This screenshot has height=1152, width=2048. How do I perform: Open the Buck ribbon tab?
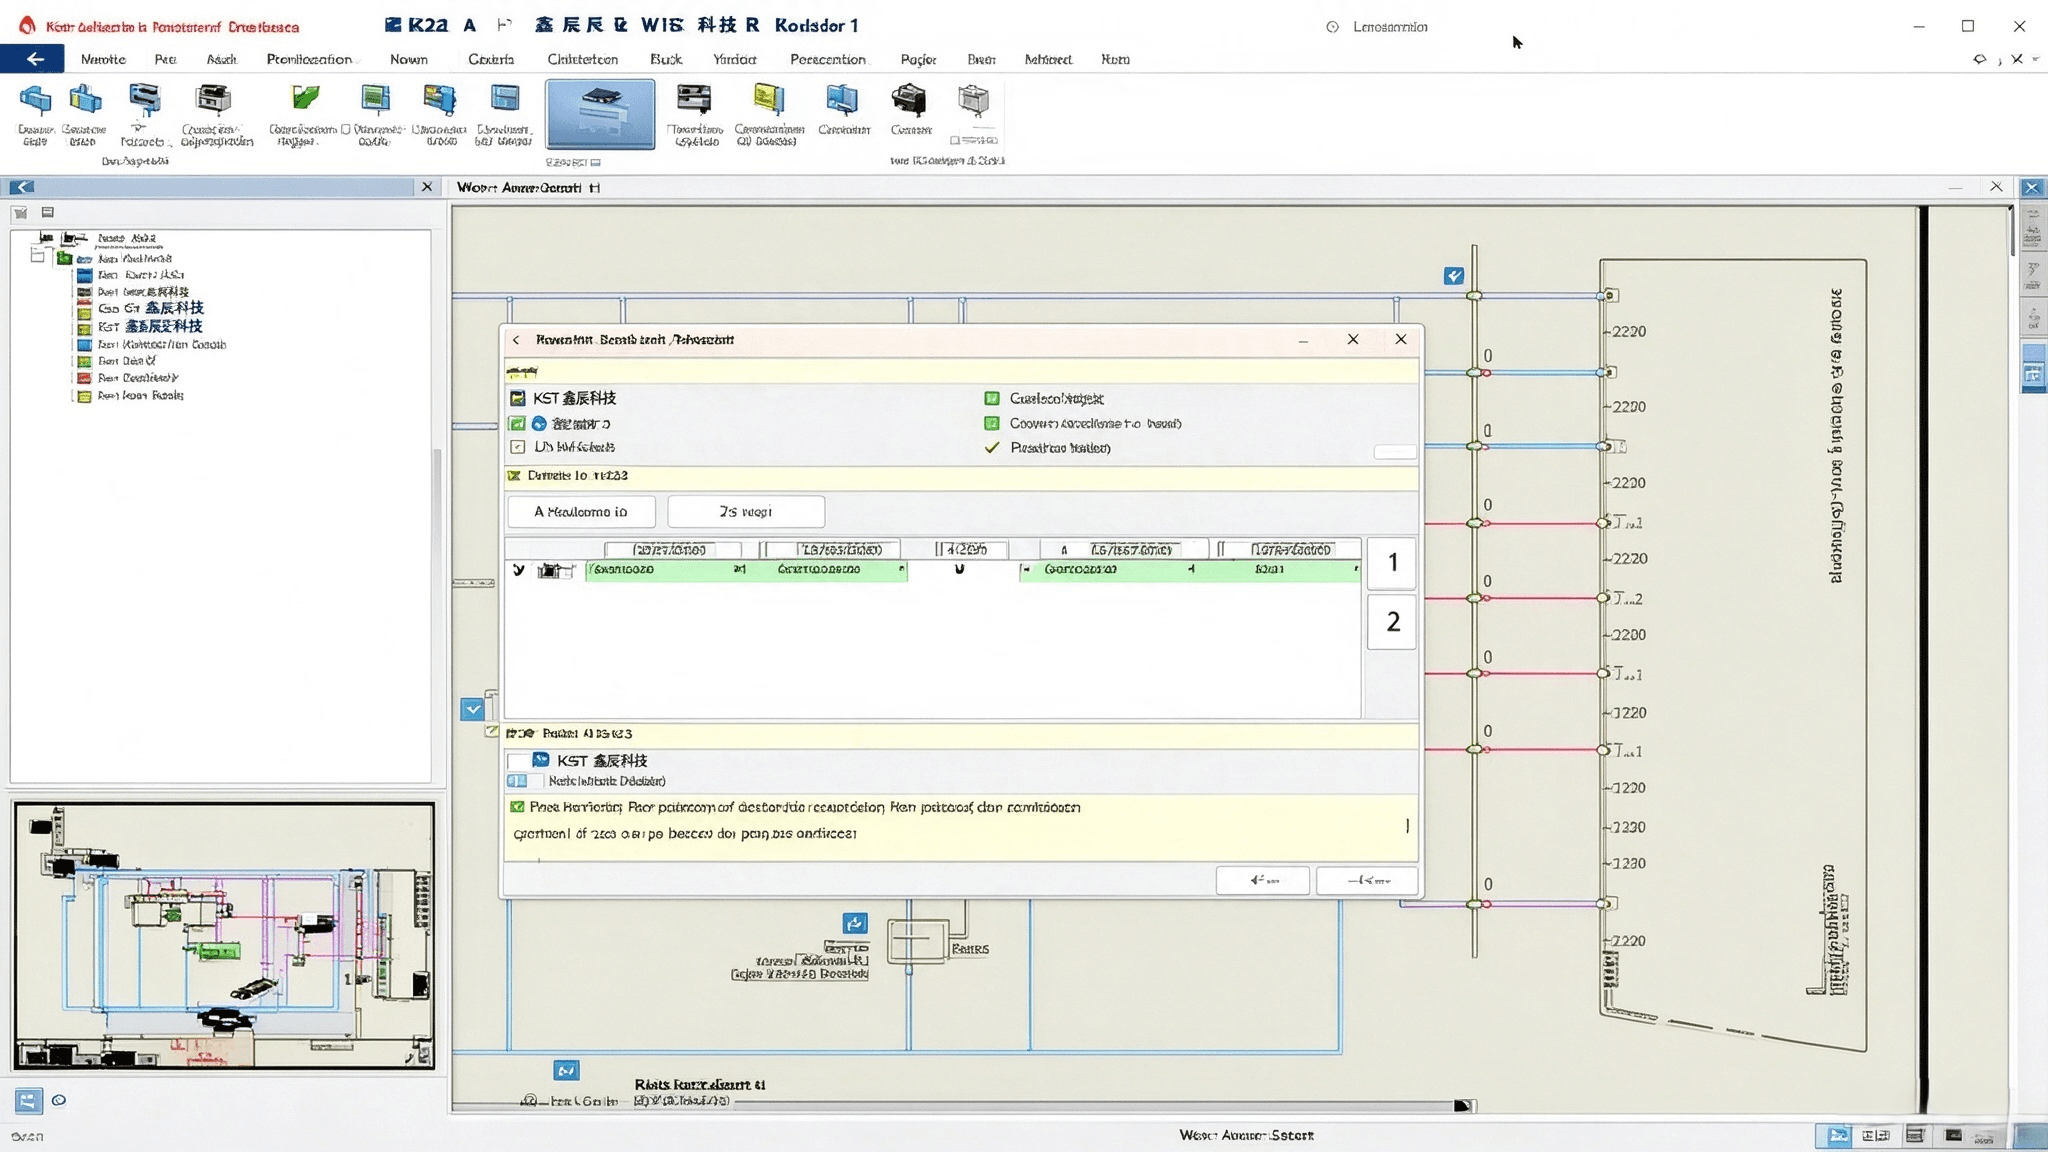(x=666, y=59)
